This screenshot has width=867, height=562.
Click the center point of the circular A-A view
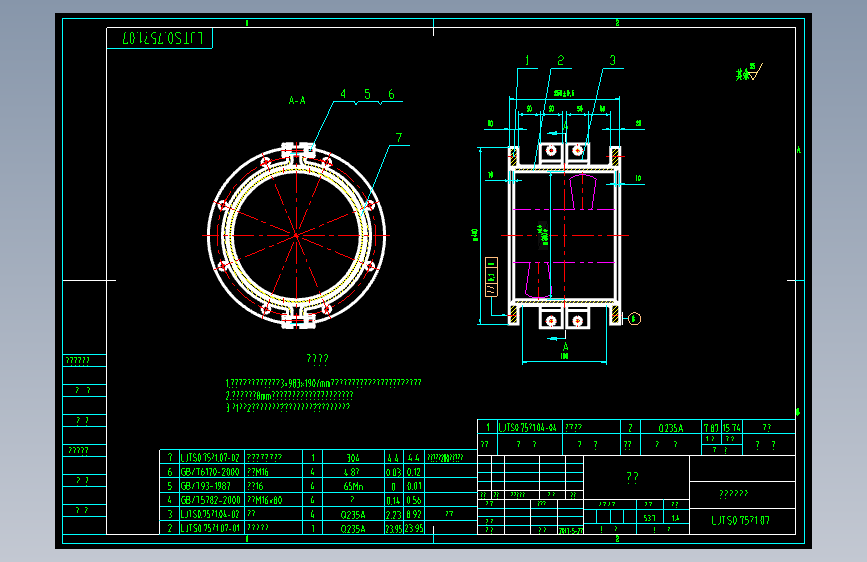pos(296,236)
